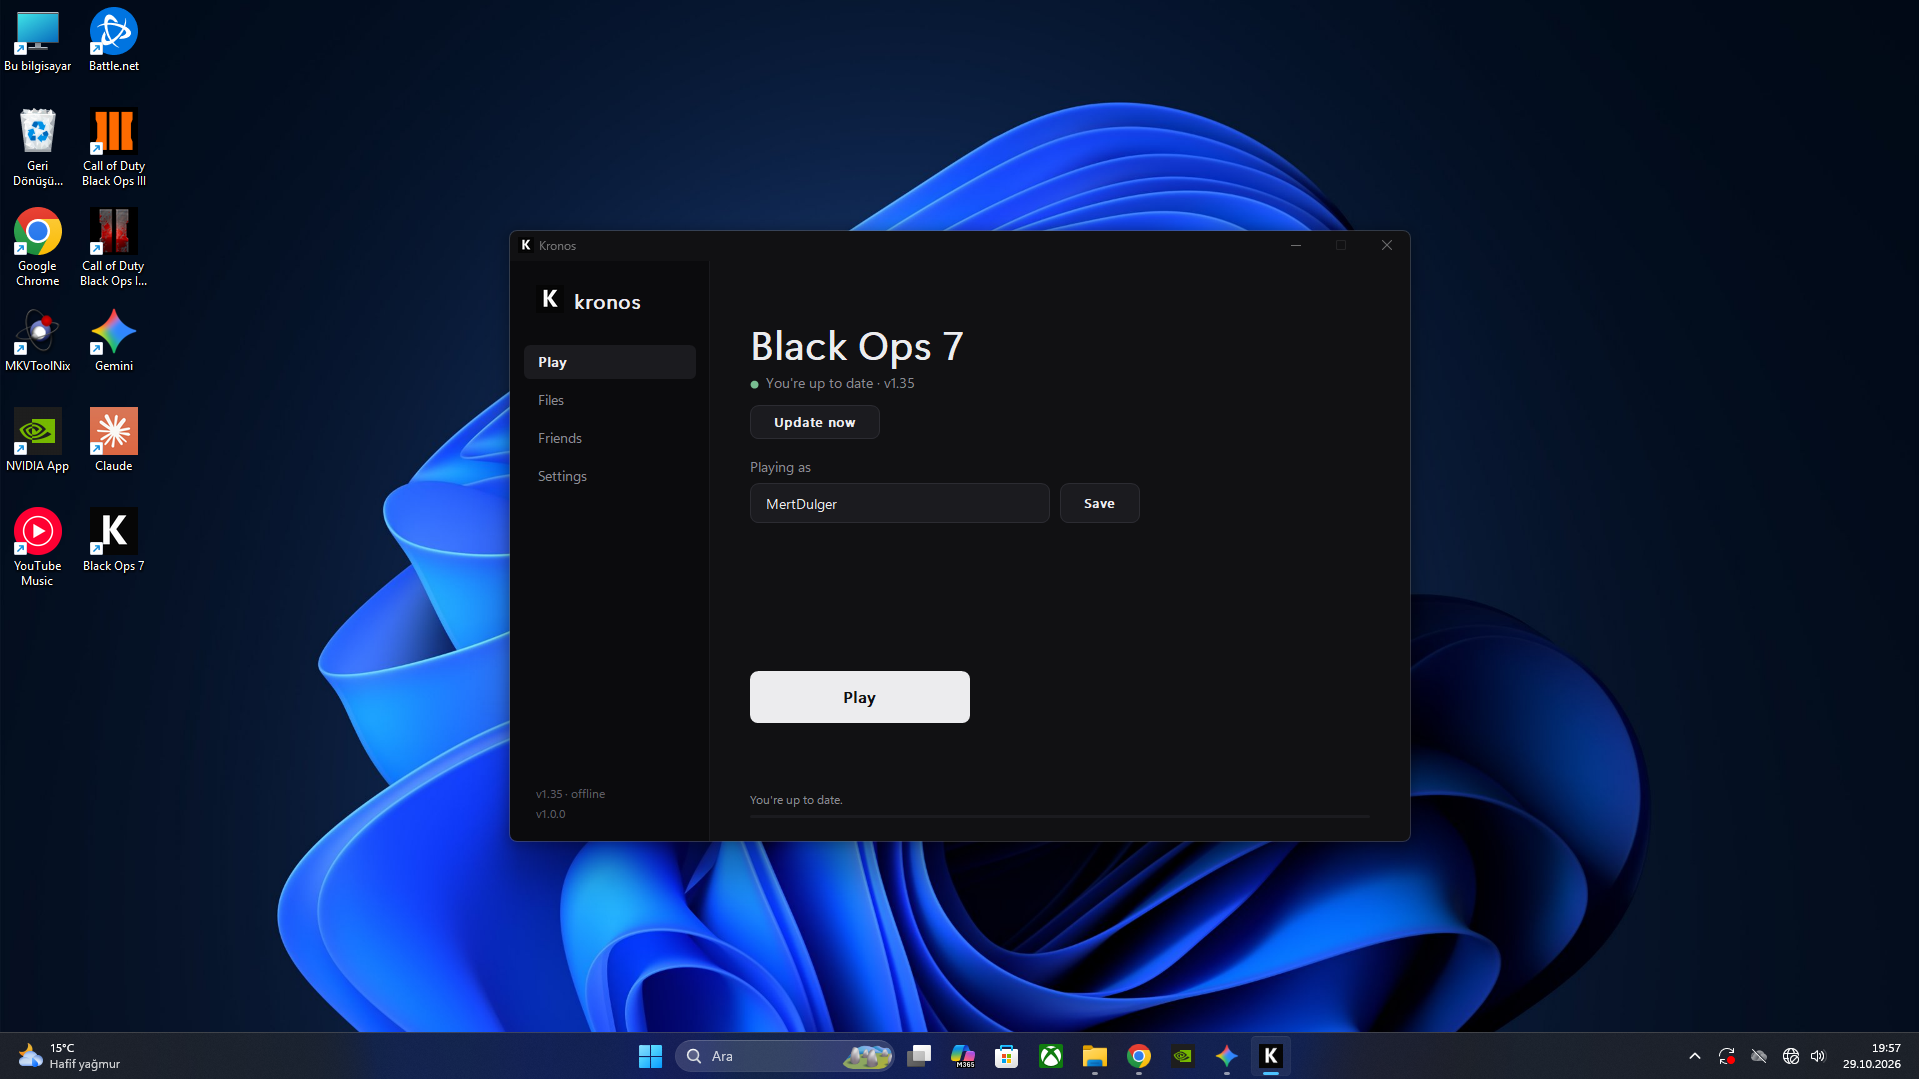Select Call of Duty Black Ops III shortcut
1919x1079 pixels.
pyautogui.click(x=114, y=148)
